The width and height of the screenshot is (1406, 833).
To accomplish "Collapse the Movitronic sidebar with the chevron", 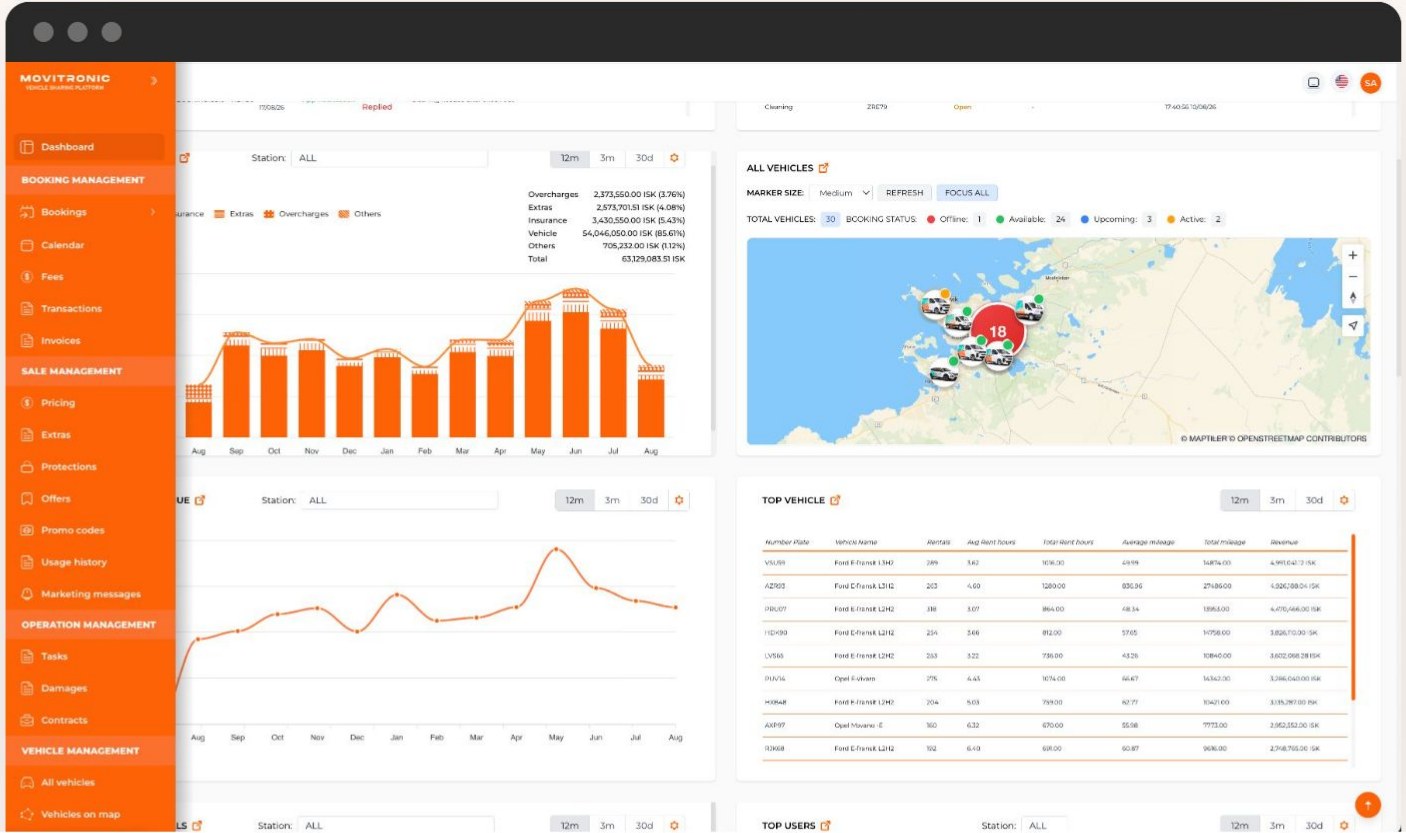I will (x=153, y=80).
